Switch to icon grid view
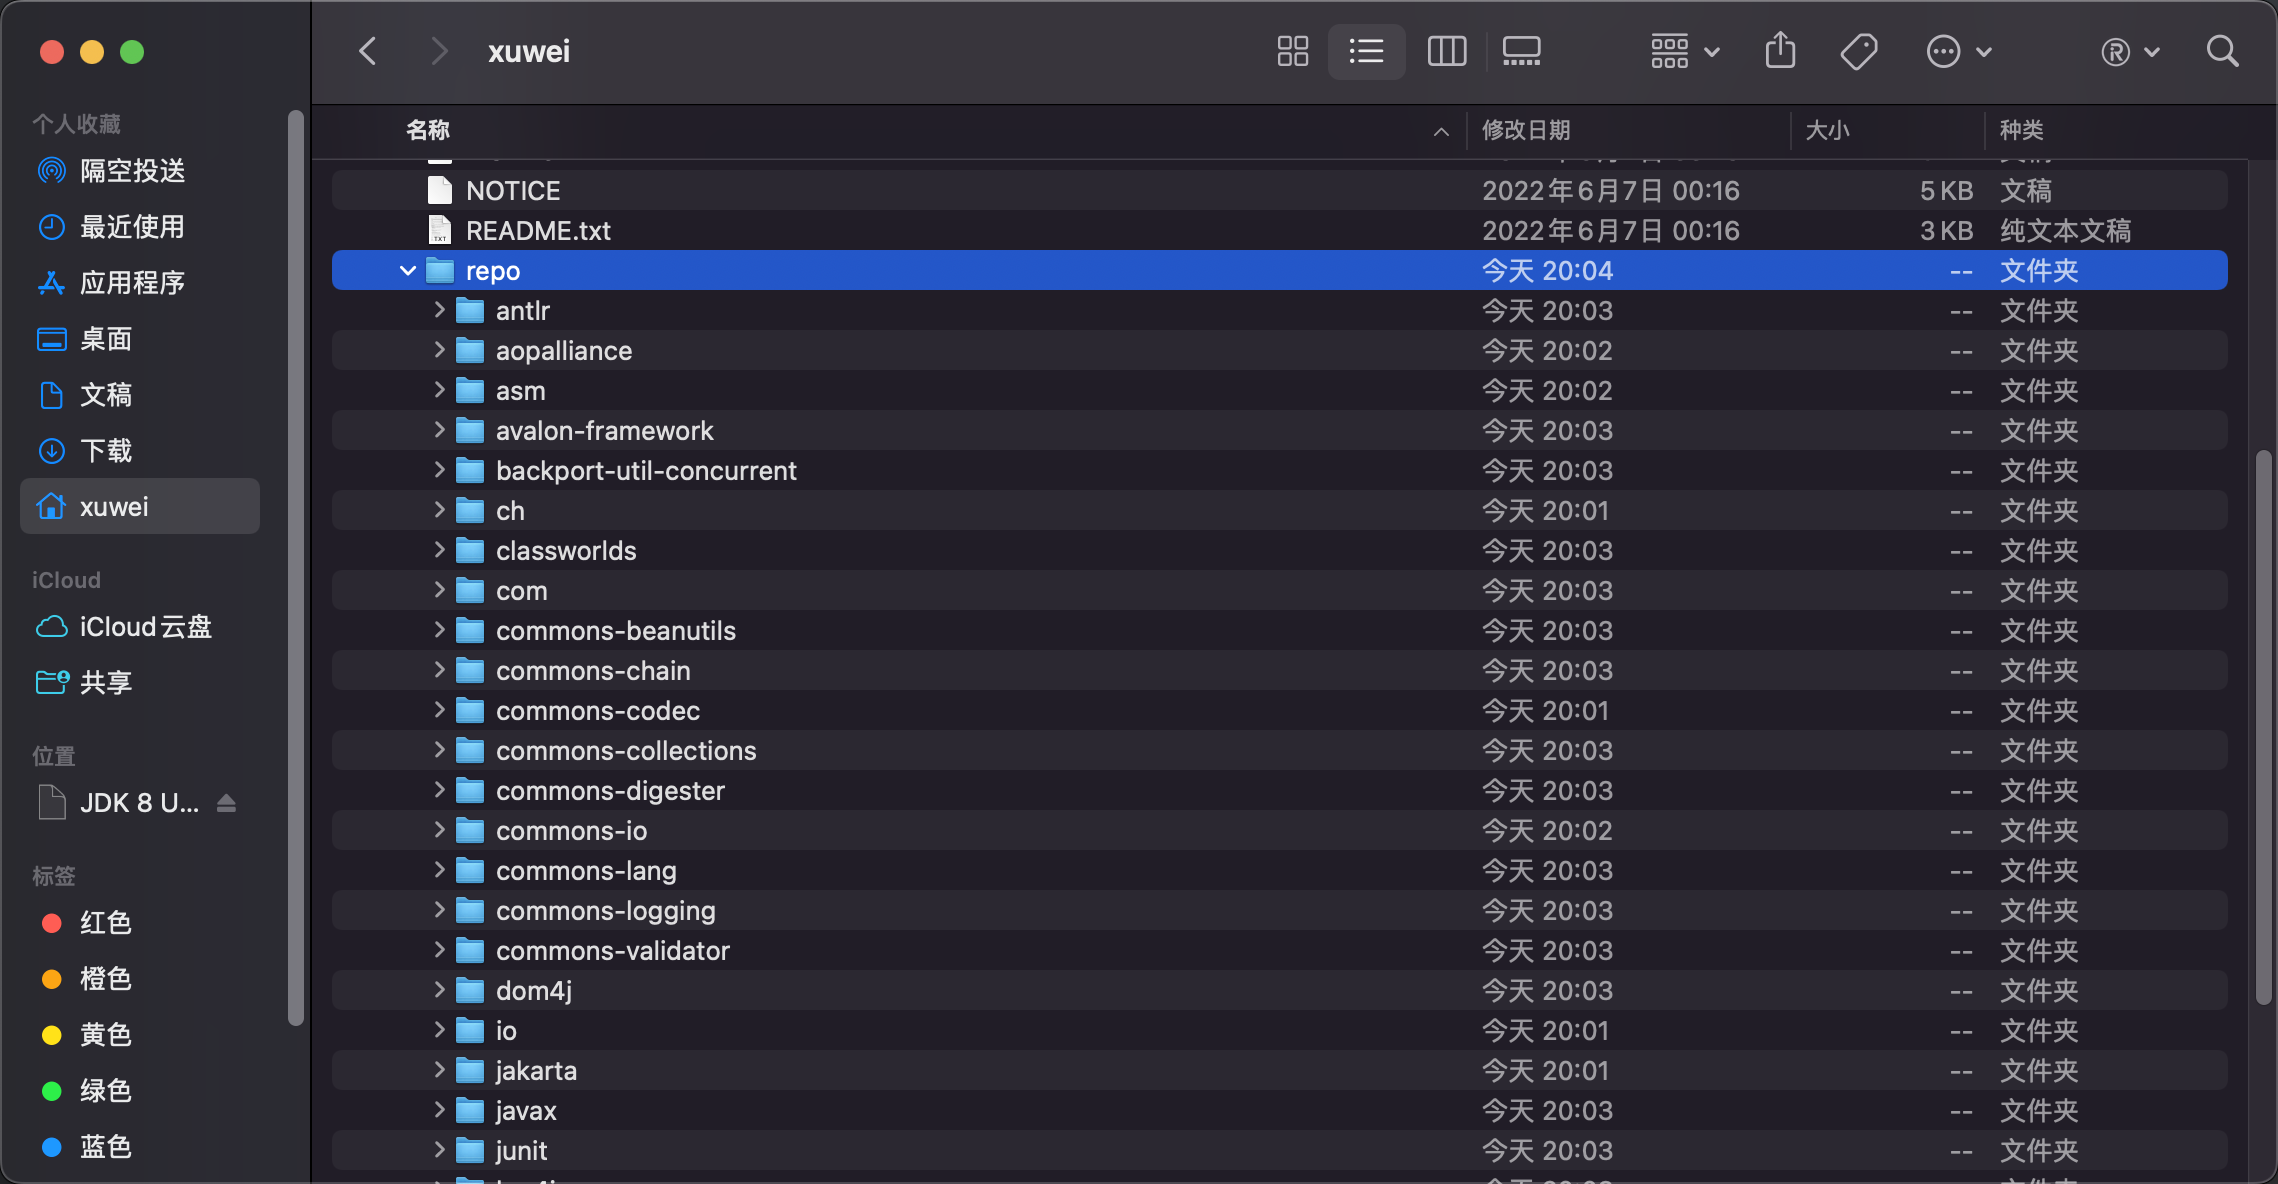 coord(1292,51)
